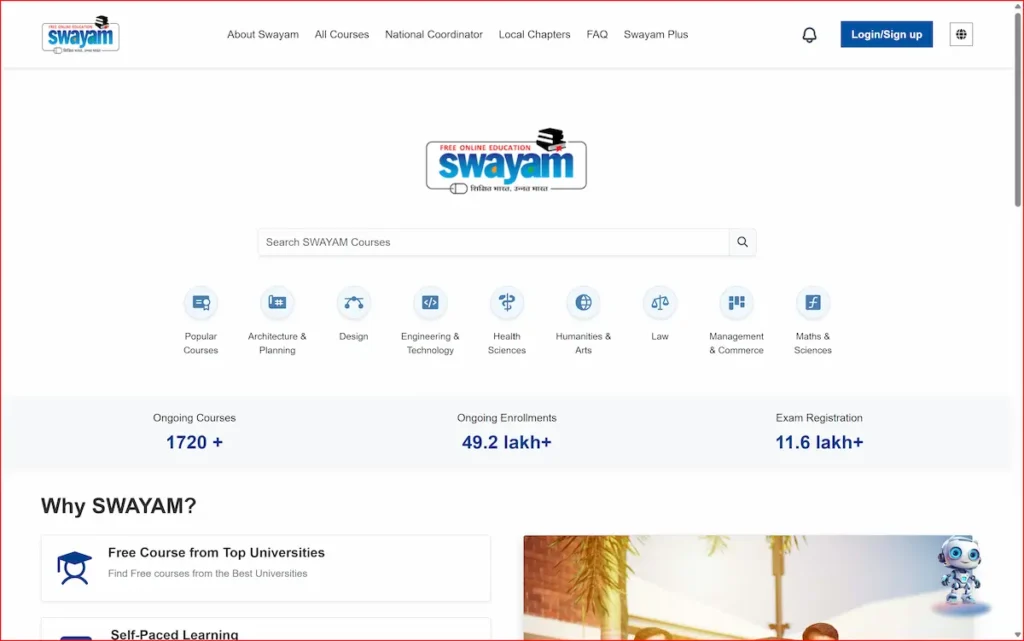Open the Health Sciences category icon
Image resolution: width=1024 pixels, height=641 pixels.
(x=507, y=303)
